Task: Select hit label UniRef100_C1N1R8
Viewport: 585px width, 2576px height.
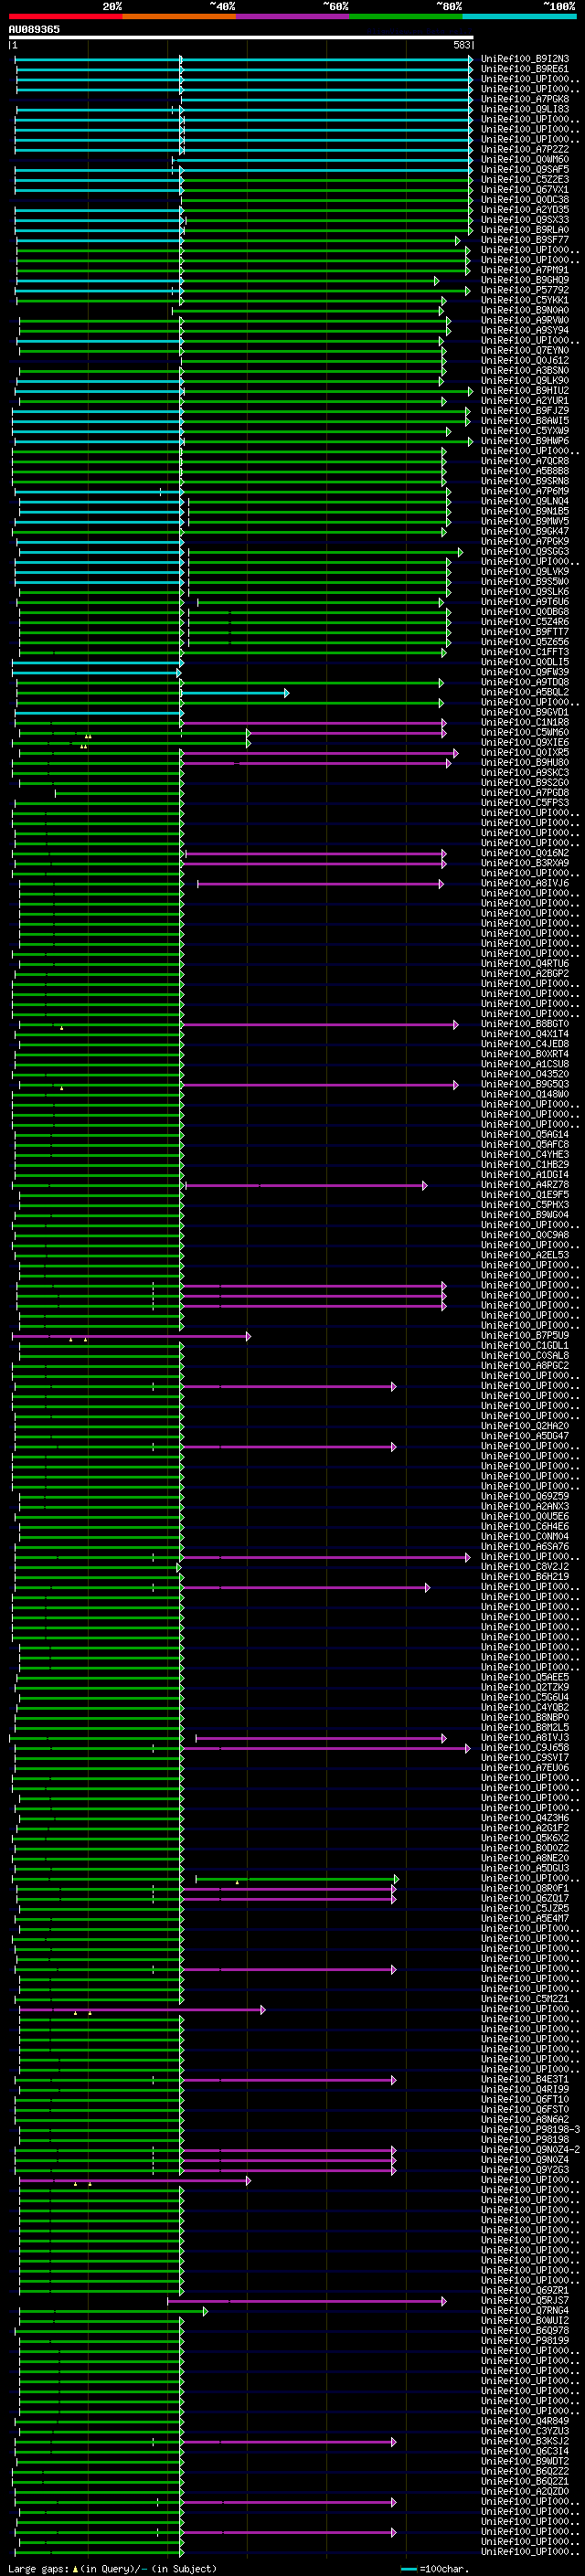Action: [x=525, y=722]
